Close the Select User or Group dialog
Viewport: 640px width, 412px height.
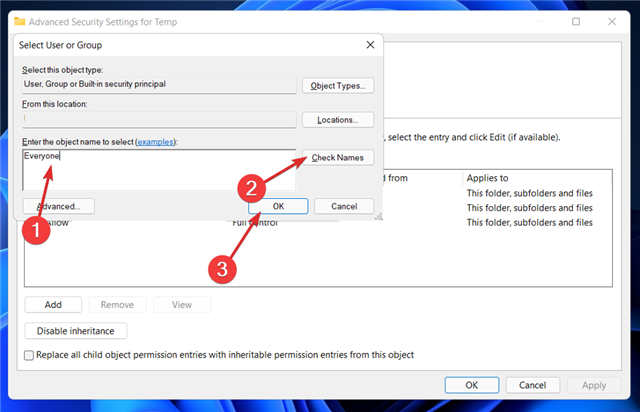point(370,45)
